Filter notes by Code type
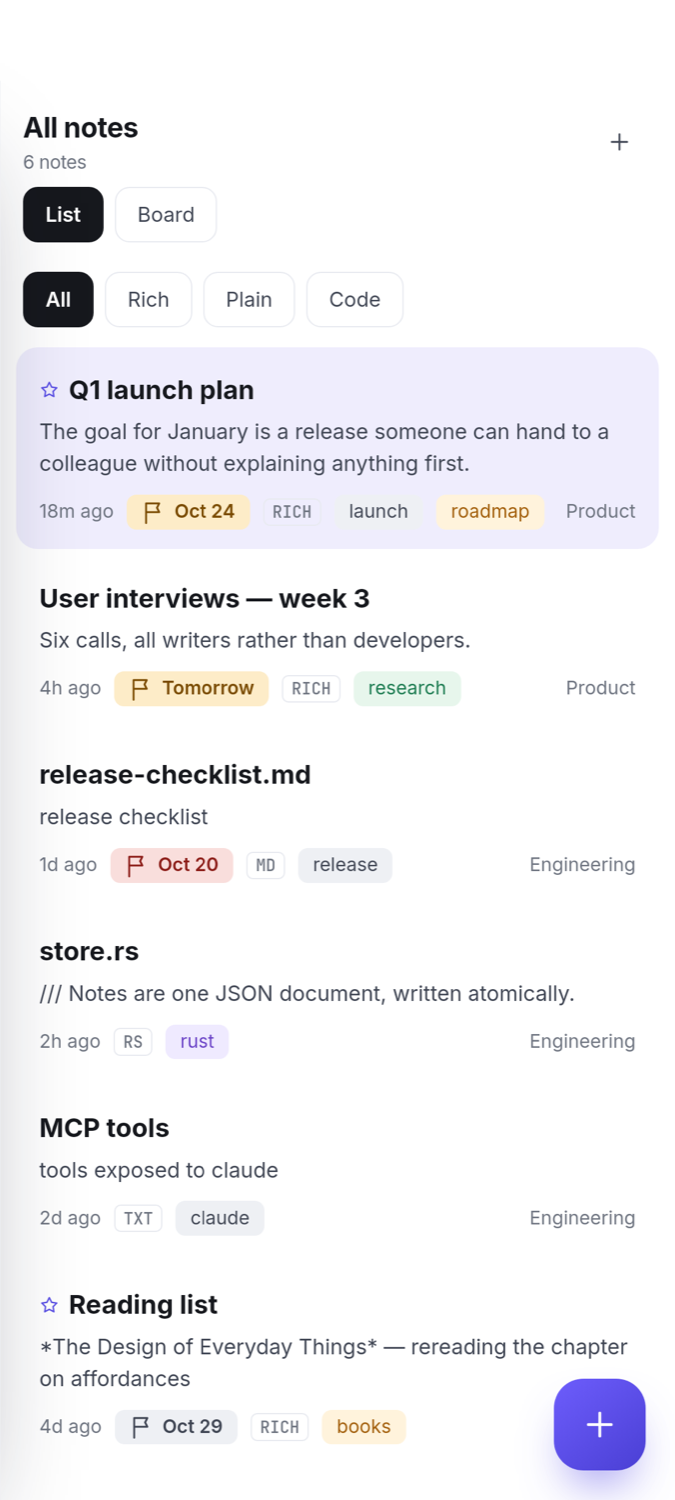675x1500 pixels. click(355, 300)
